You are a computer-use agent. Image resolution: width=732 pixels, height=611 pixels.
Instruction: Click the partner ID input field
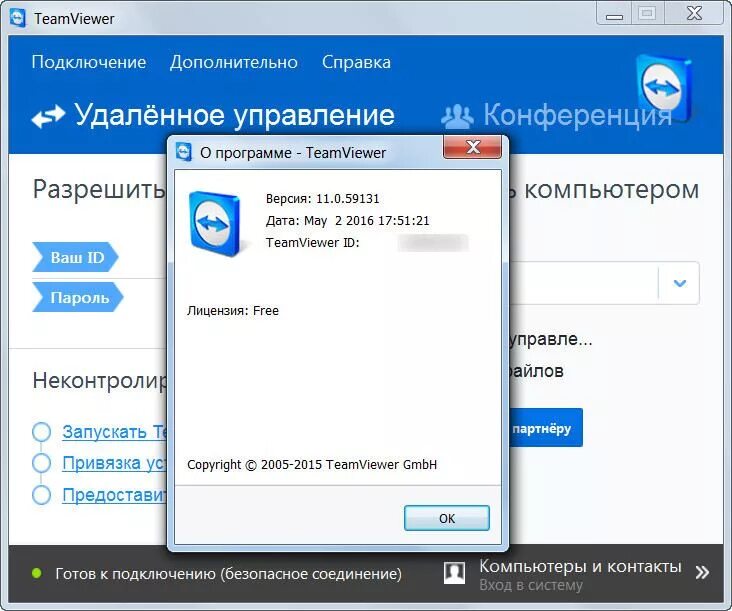pos(584,283)
